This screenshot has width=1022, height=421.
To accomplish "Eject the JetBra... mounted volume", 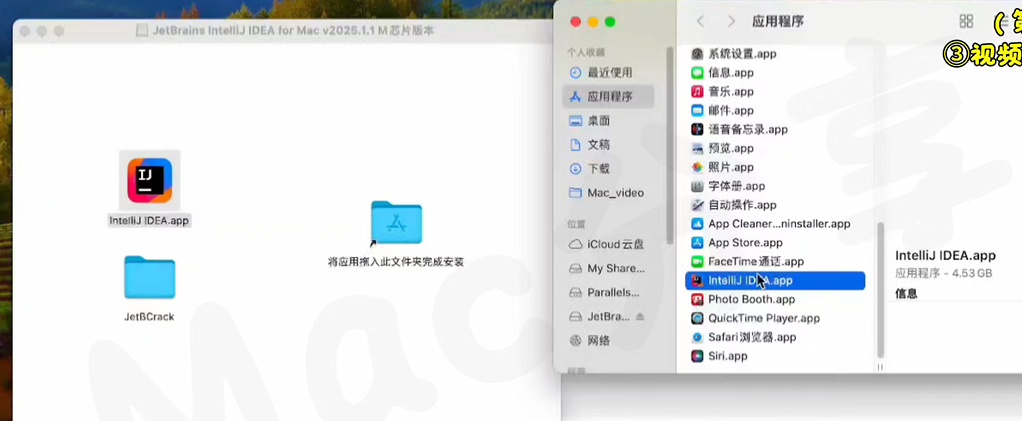I will click(639, 317).
